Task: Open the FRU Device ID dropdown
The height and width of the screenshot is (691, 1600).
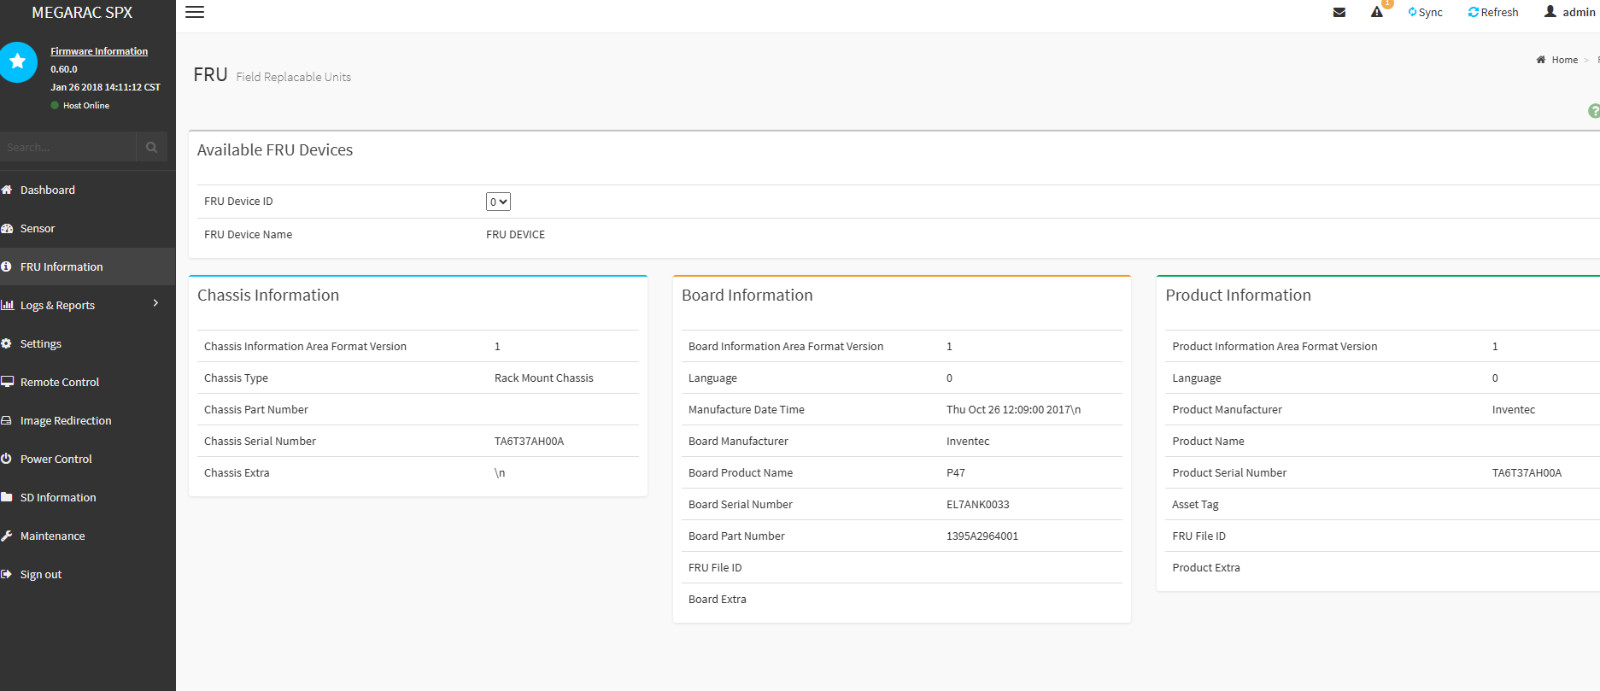Action: point(498,202)
